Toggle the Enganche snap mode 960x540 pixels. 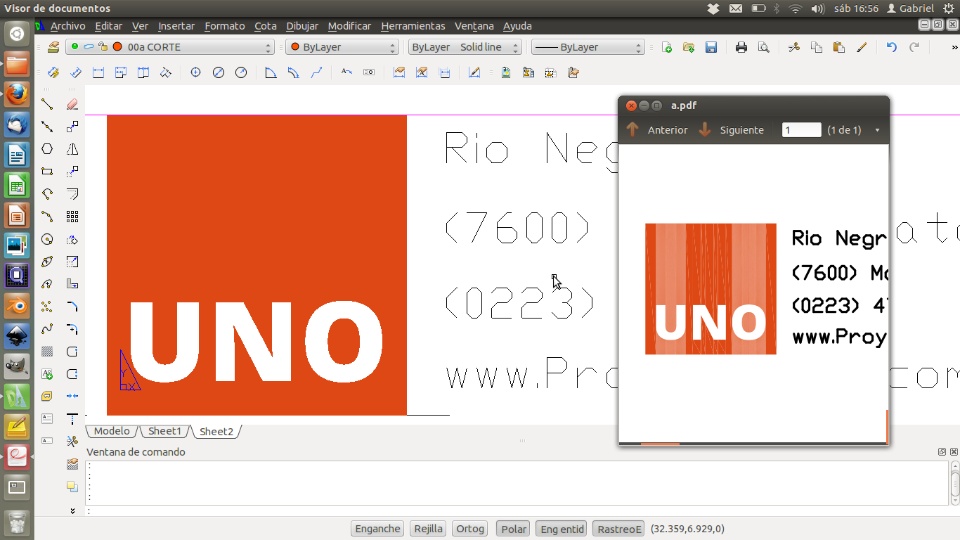377,528
